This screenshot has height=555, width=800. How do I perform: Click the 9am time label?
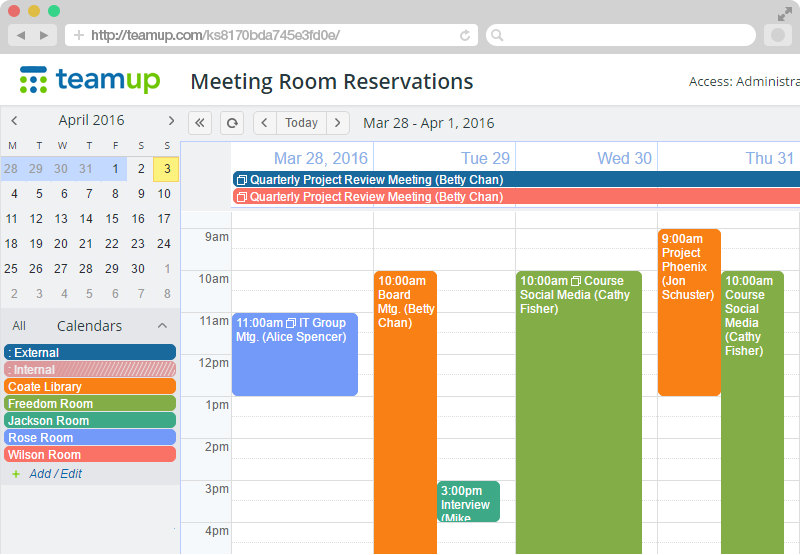point(216,237)
